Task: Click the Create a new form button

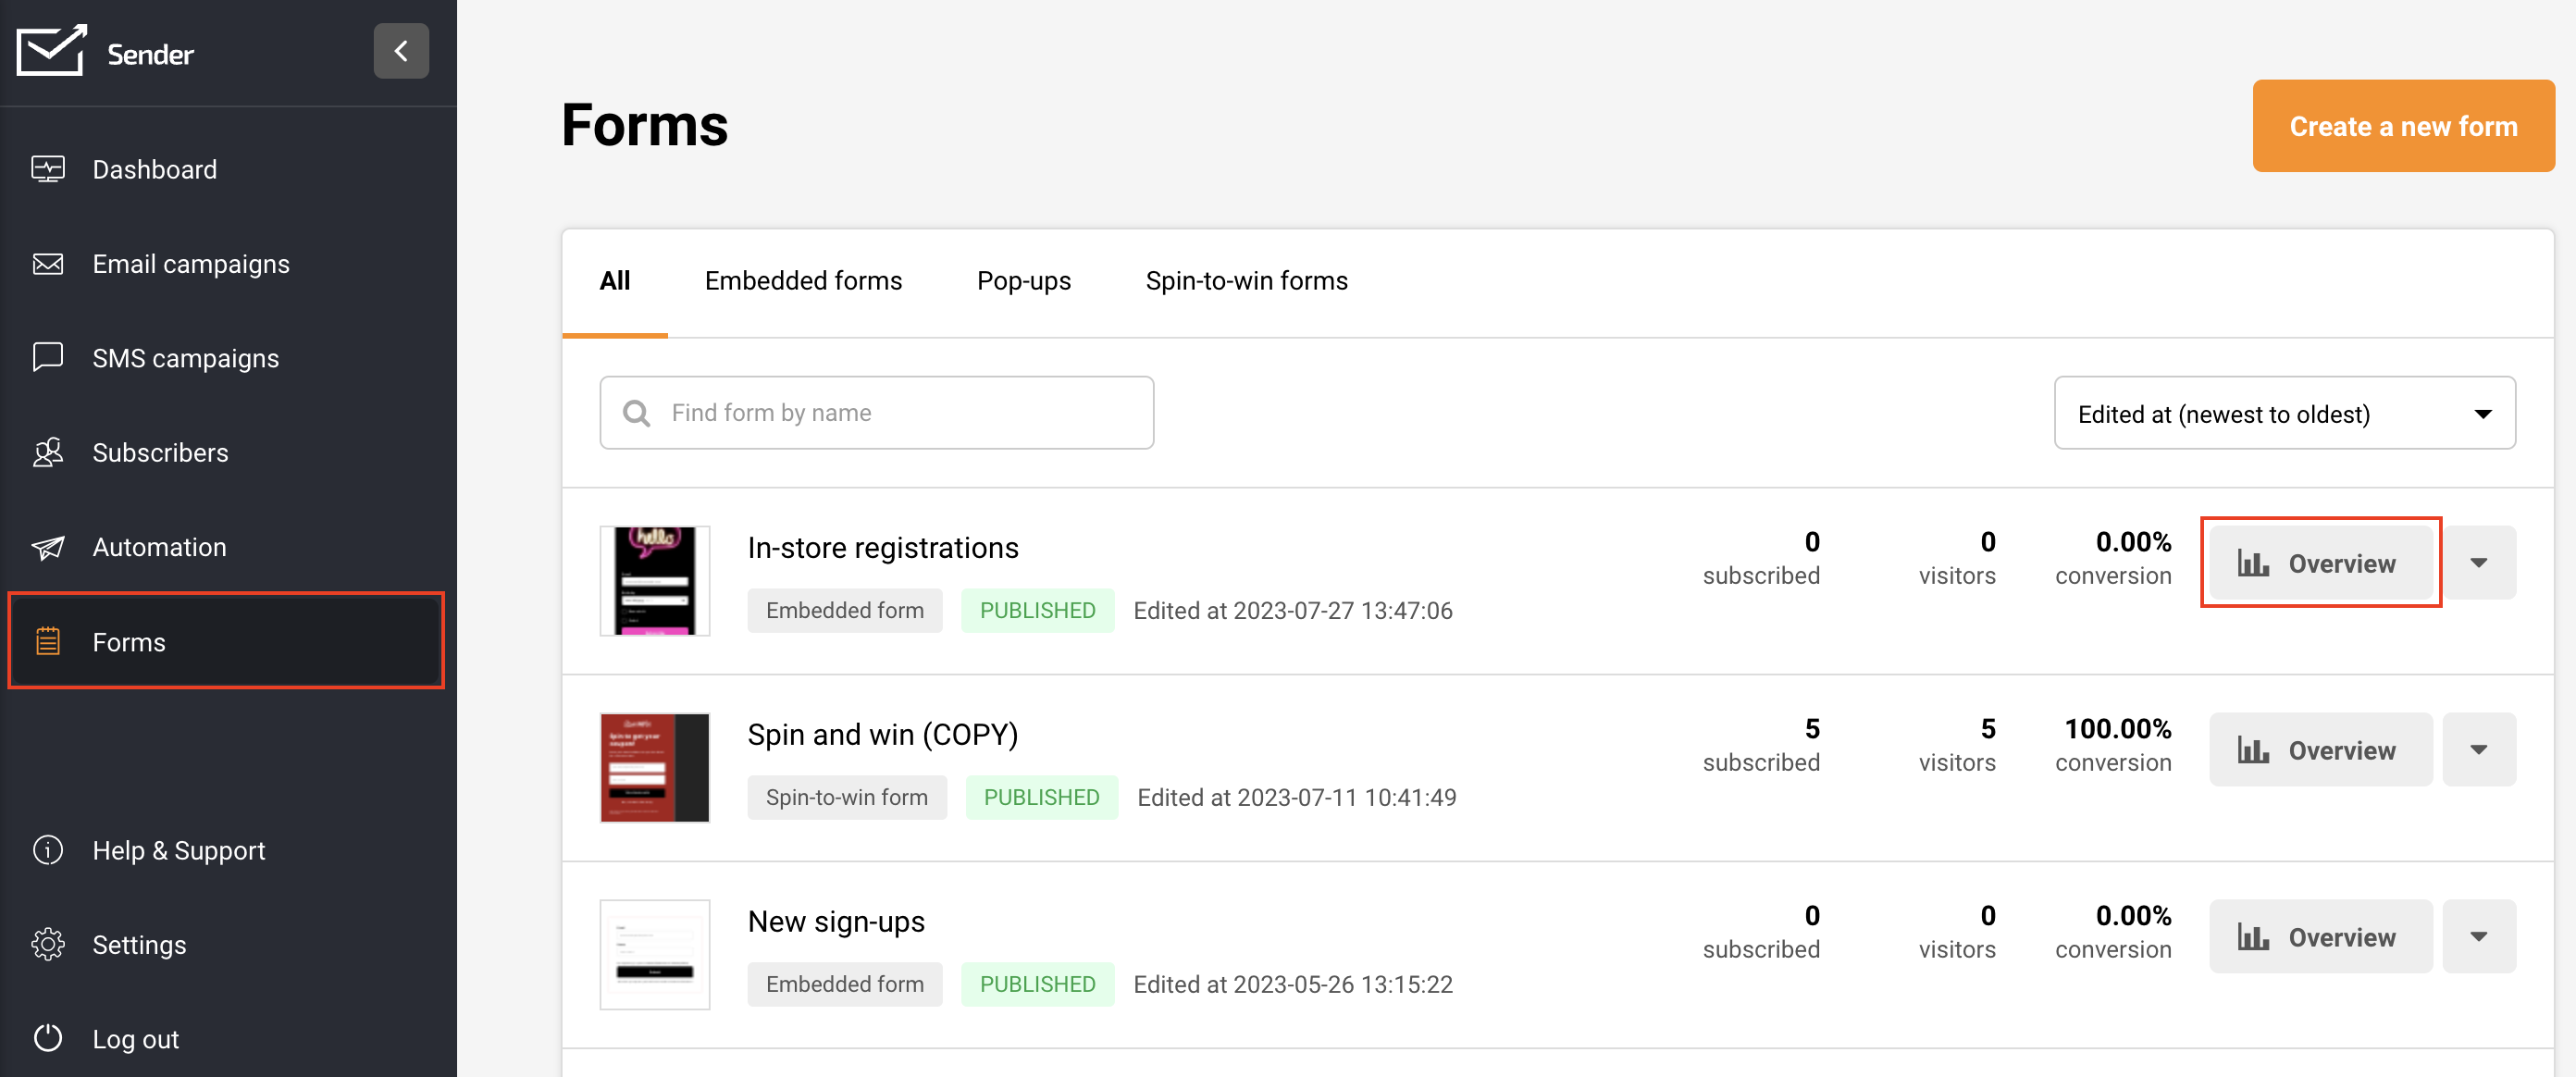Action: click(x=2402, y=126)
